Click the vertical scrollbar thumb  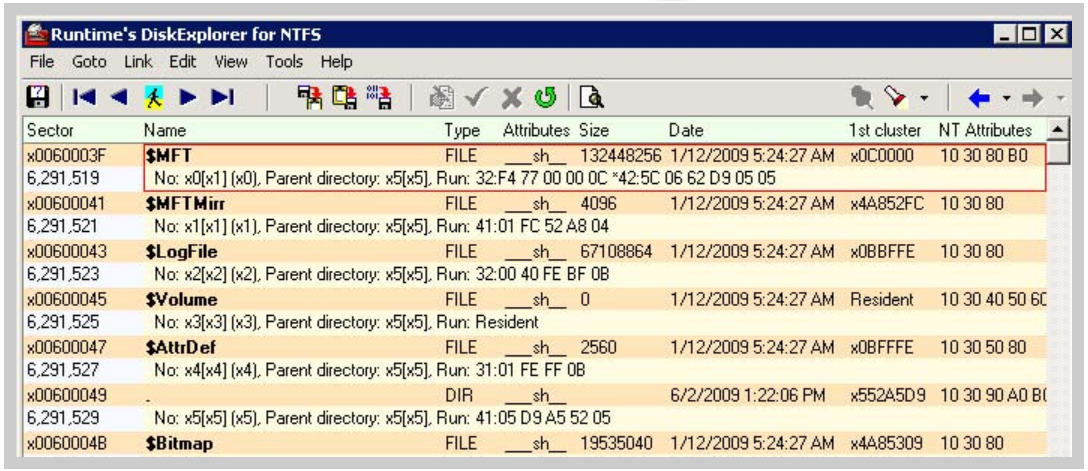point(1057,152)
